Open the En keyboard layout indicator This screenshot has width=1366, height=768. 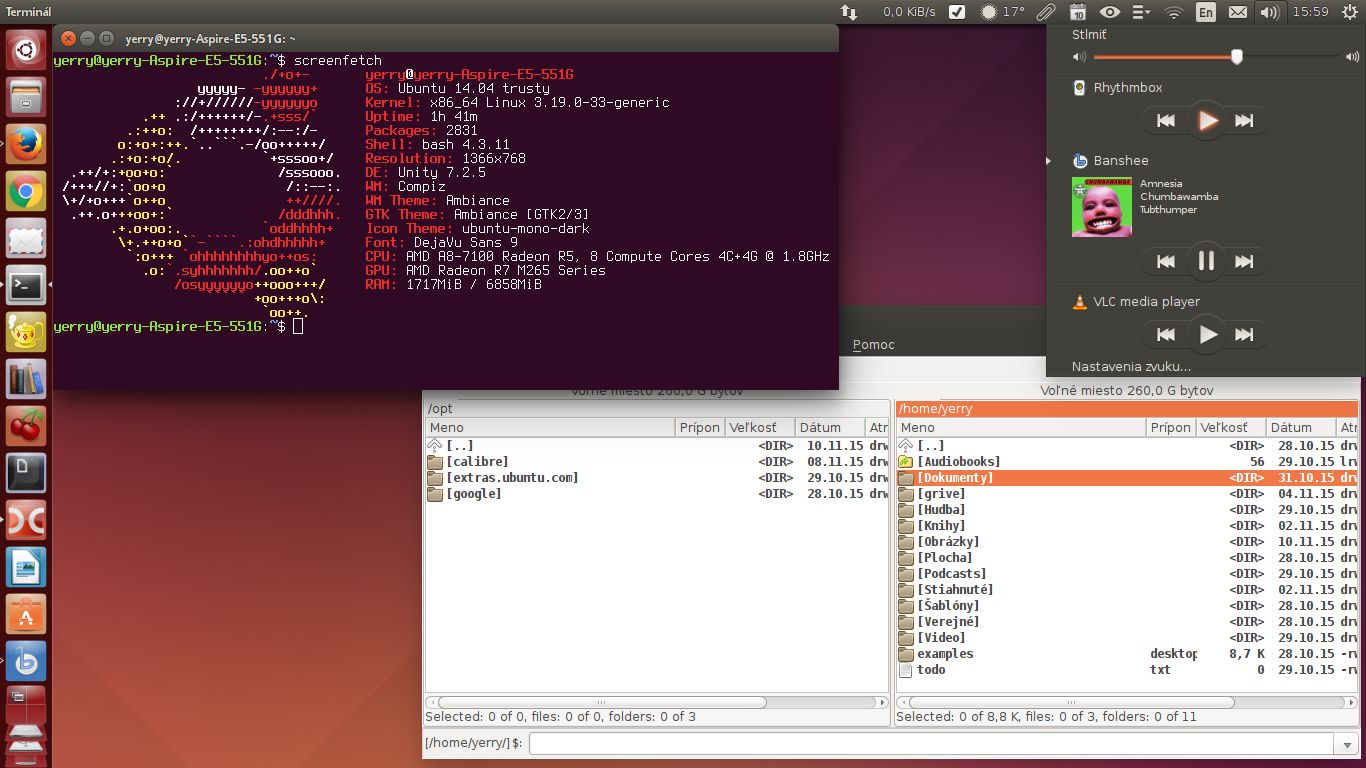(x=1206, y=12)
